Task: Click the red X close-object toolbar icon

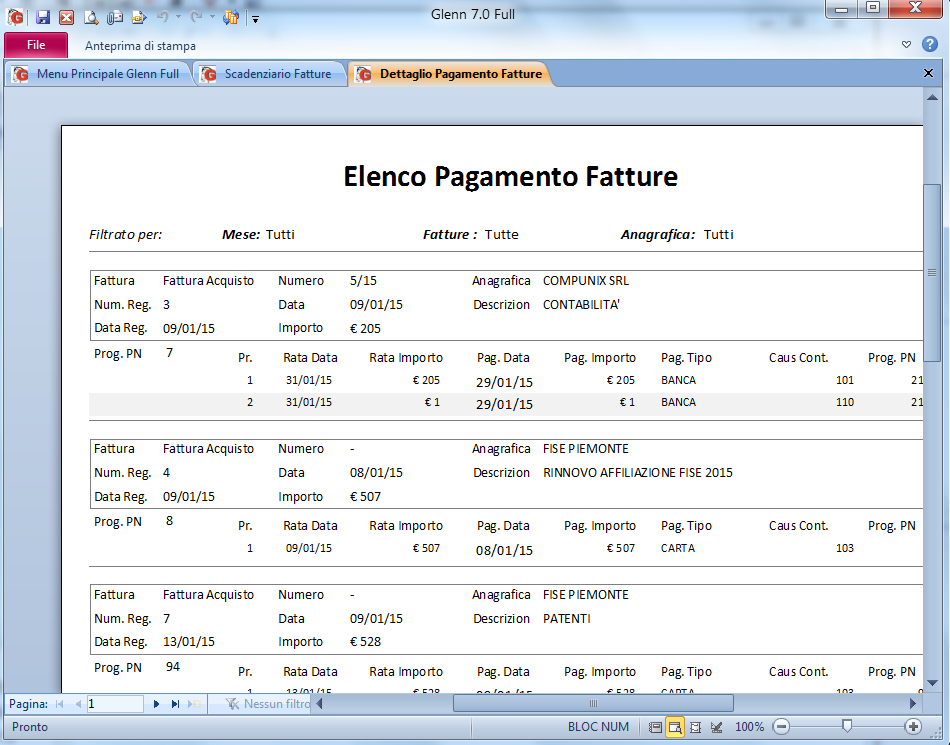Action: click(x=67, y=17)
